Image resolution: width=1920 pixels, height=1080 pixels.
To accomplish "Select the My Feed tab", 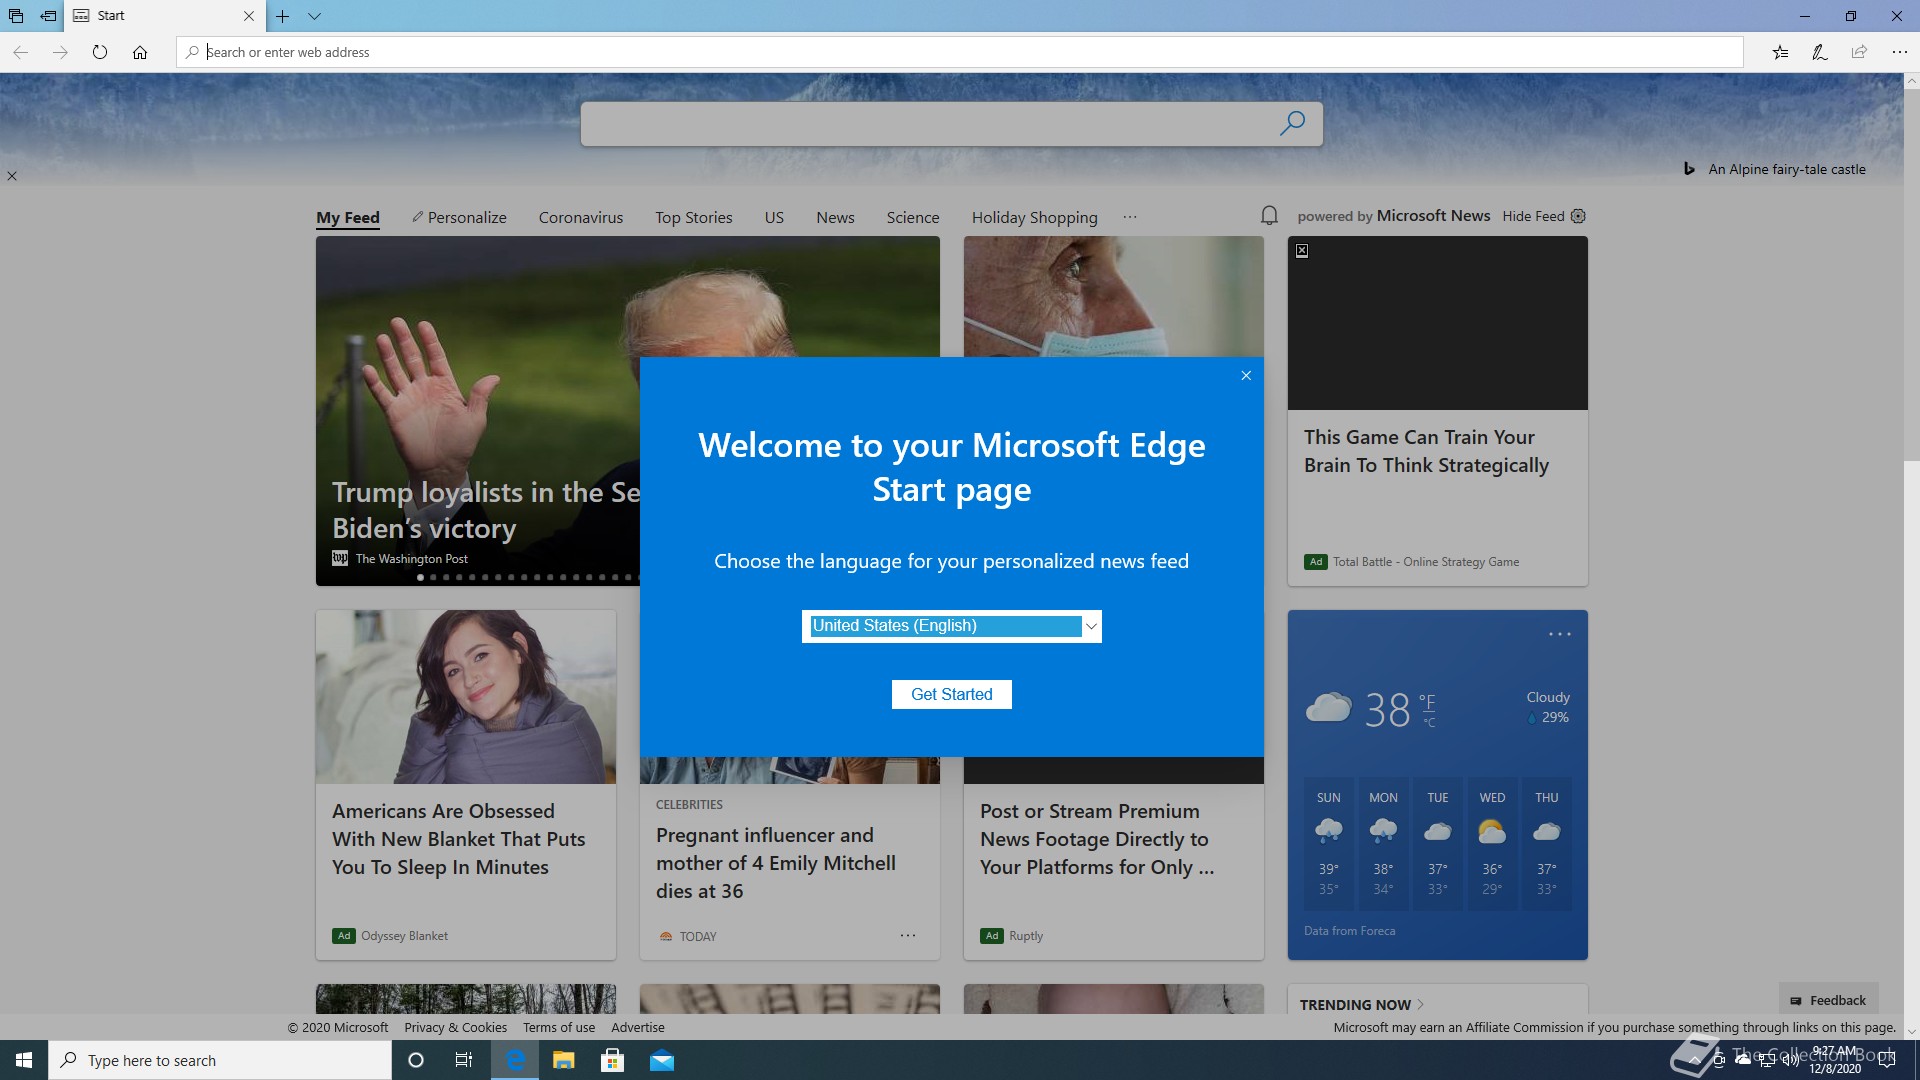I will point(348,217).
